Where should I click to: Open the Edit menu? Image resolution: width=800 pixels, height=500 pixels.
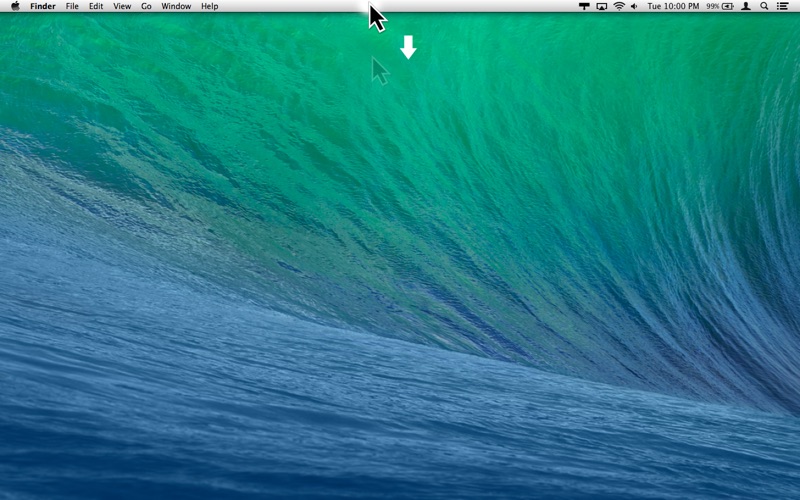tap(96, 6)
